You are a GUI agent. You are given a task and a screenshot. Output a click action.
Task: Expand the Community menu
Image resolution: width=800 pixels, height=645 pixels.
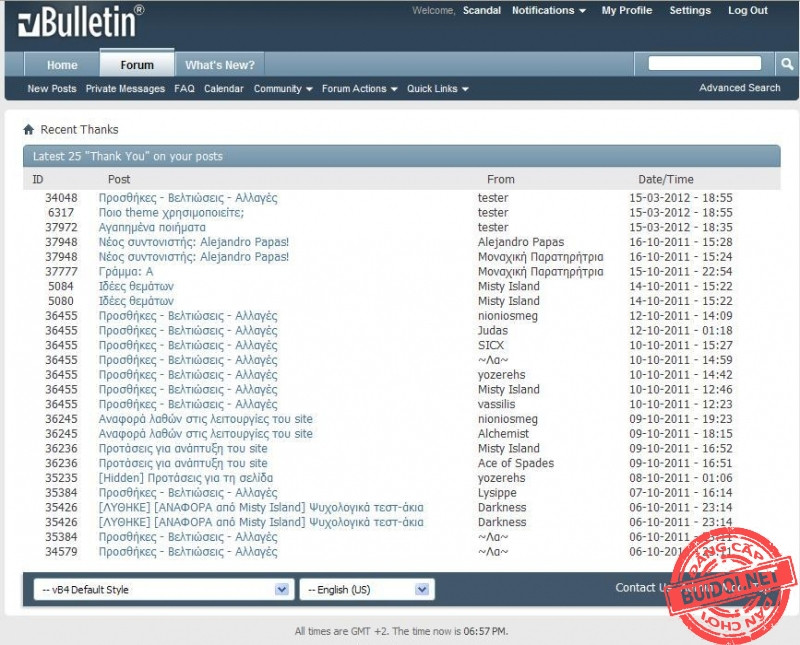283,89
